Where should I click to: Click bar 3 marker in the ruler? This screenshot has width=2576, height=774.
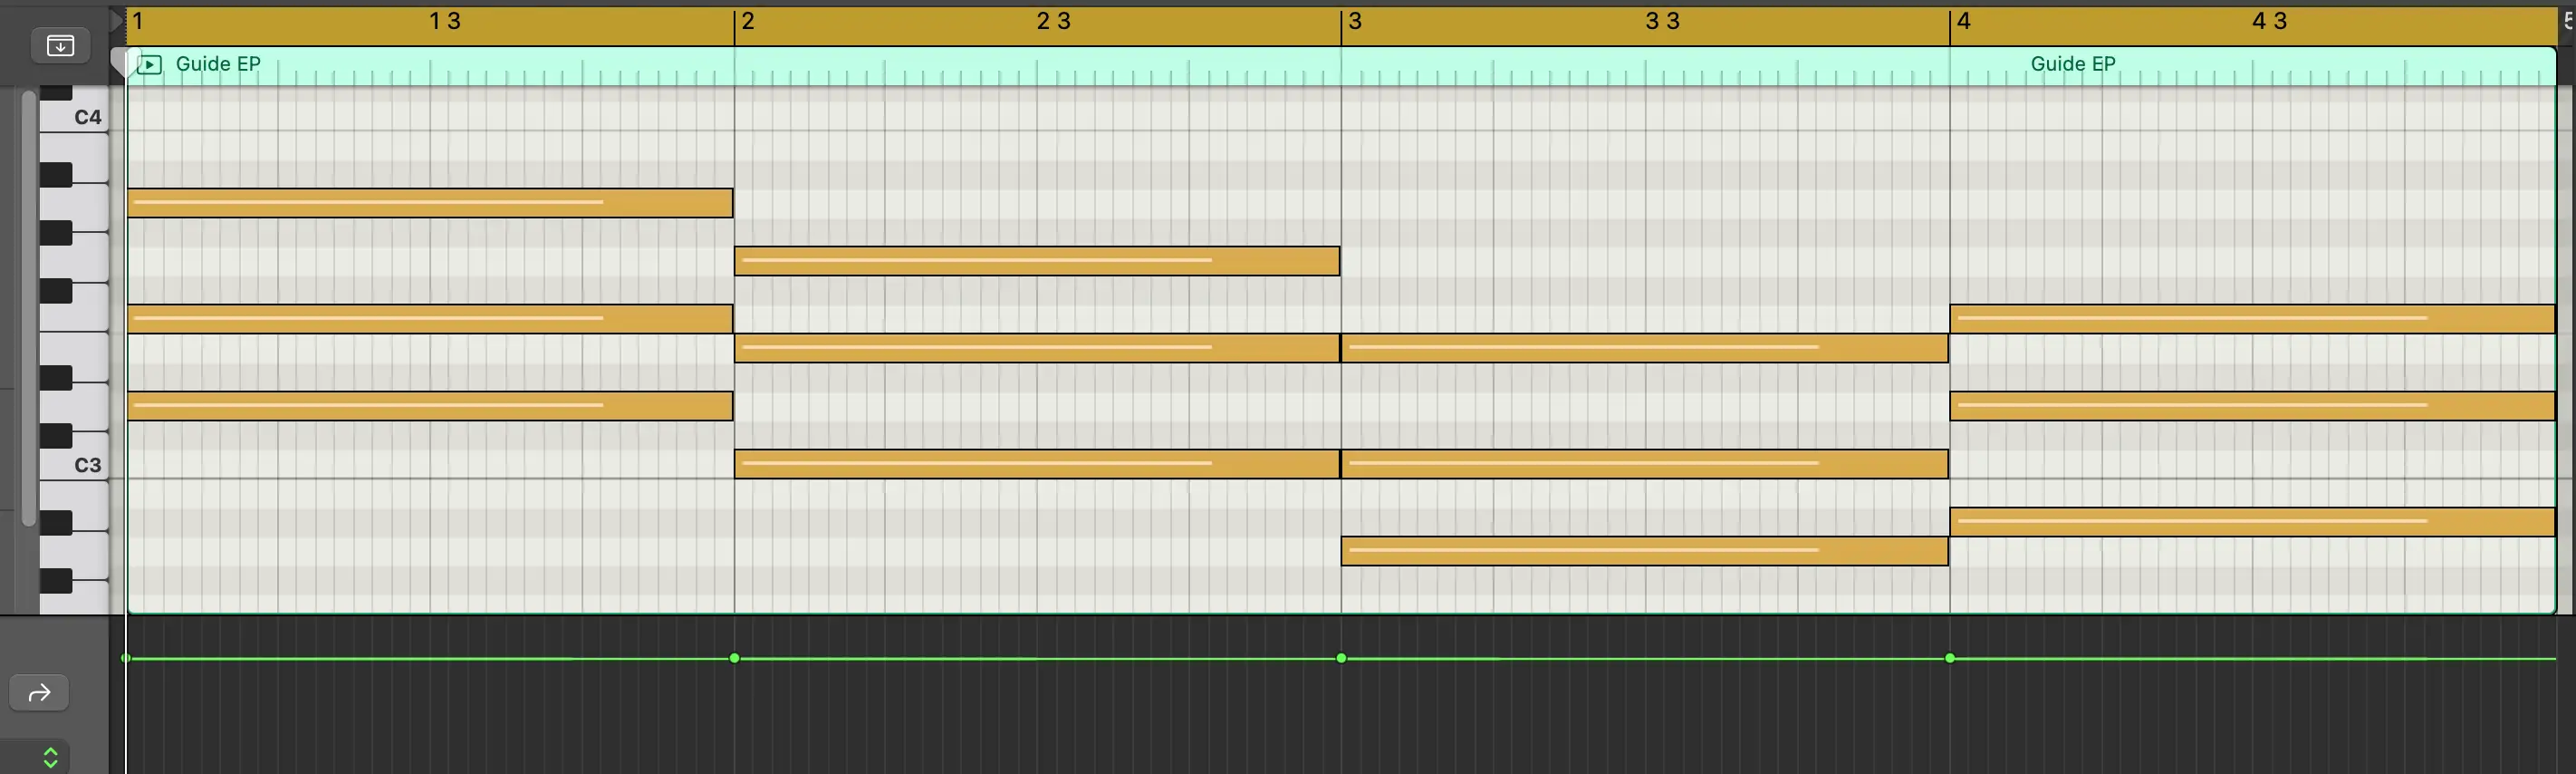click(x=1355, y=22)
